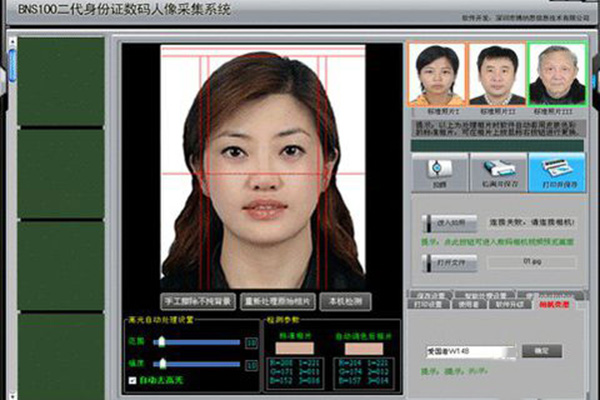Click the camera capture icon button

[436, 172]
